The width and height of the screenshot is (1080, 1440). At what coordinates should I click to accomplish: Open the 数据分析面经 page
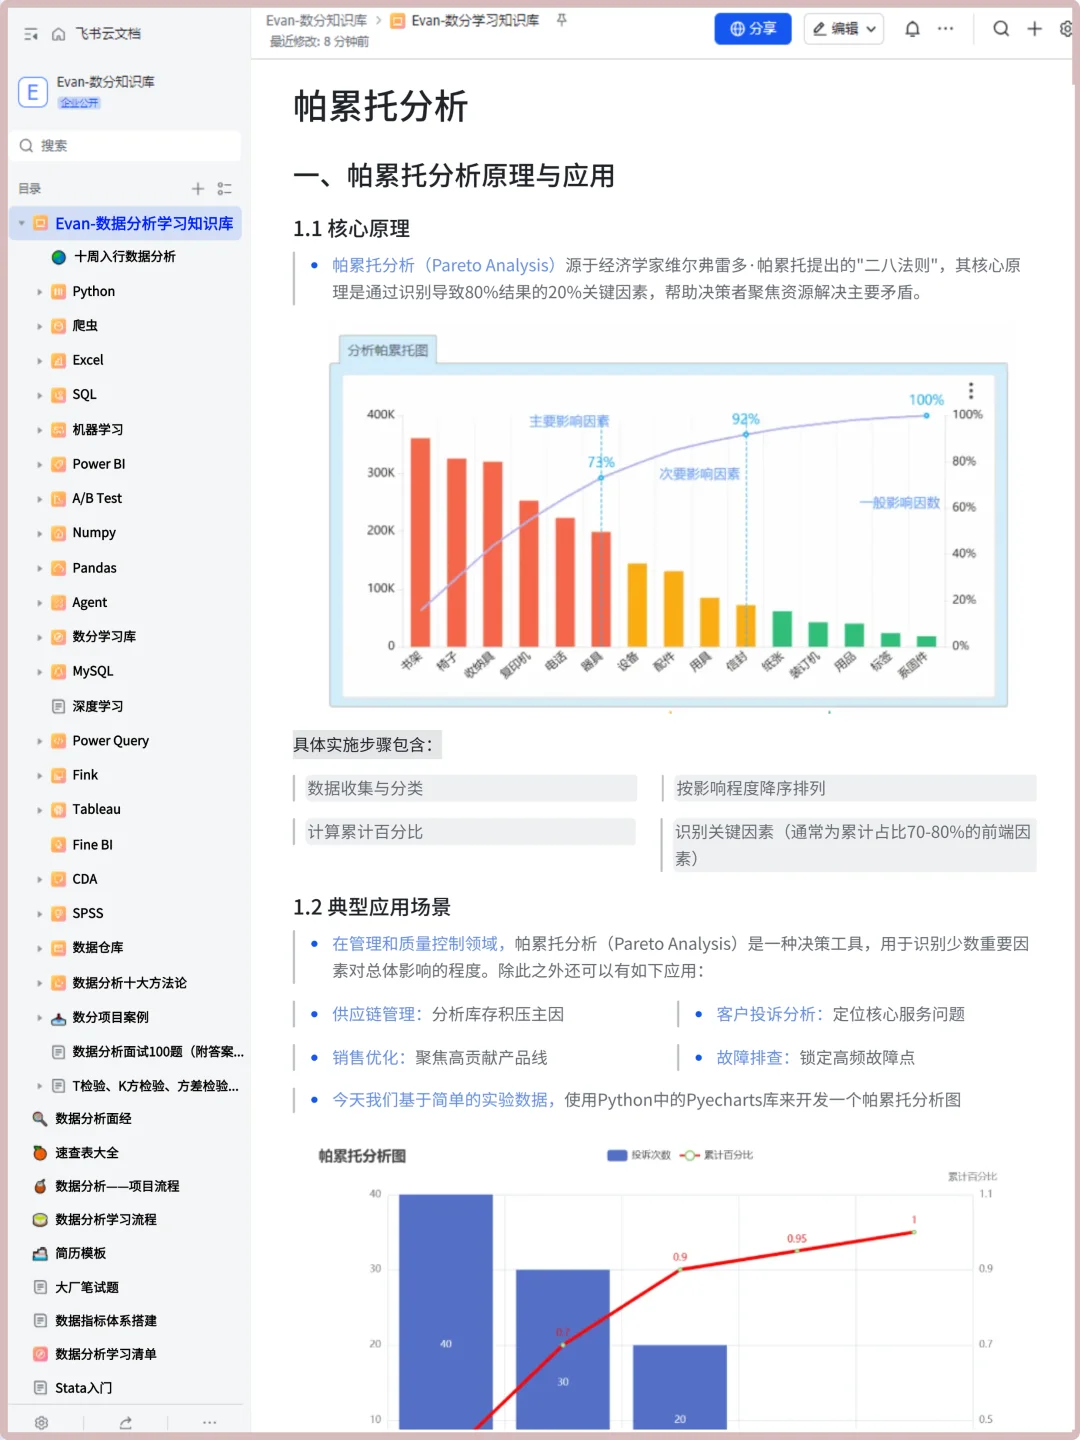[93, 1119]
